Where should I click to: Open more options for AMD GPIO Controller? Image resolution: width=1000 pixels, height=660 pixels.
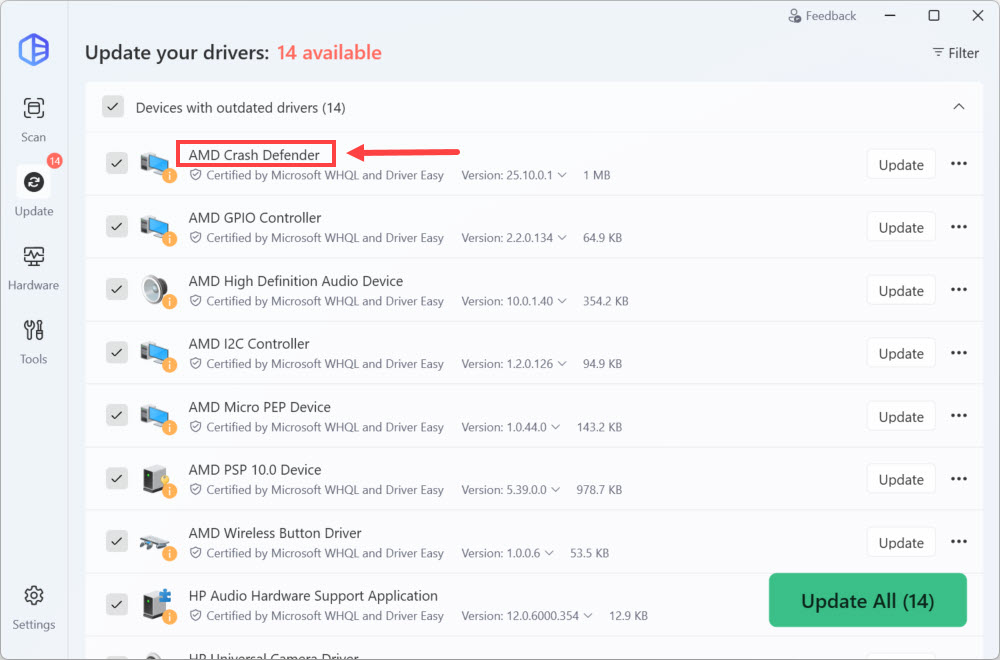pyautogui.click(x=958, y=227)
